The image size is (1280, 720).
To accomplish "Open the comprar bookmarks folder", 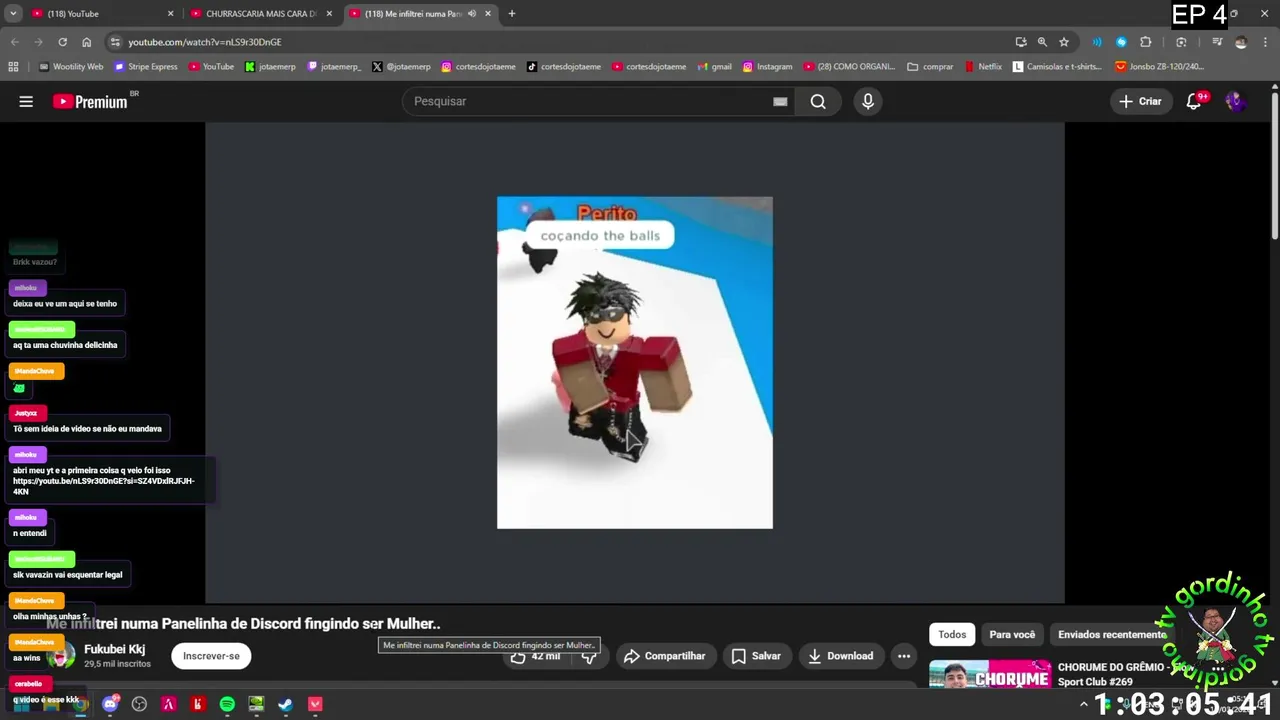I will pos(930,67).
